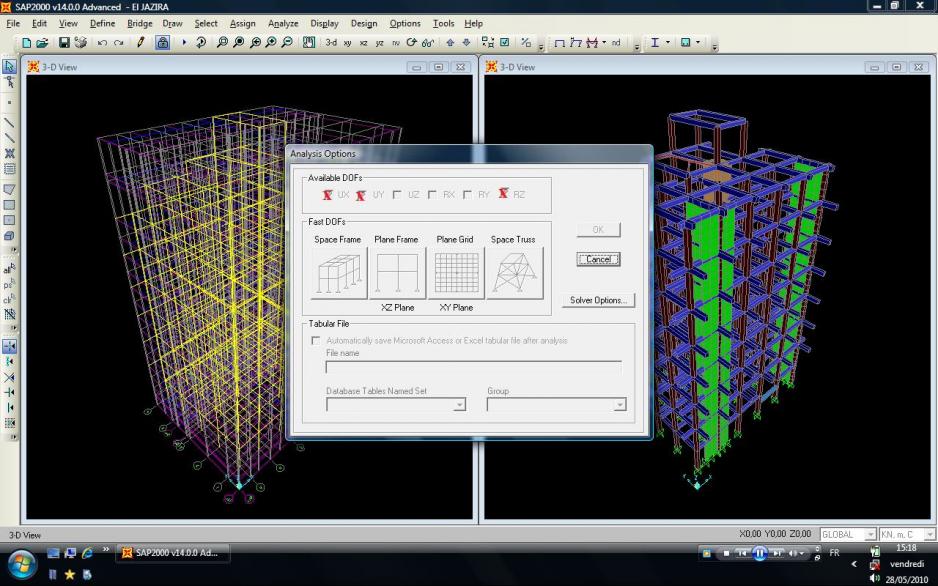The height and width of the screenshot is (586, 938).
Task: Zoom in one step with plus magnifier
Action: (271, 42)
